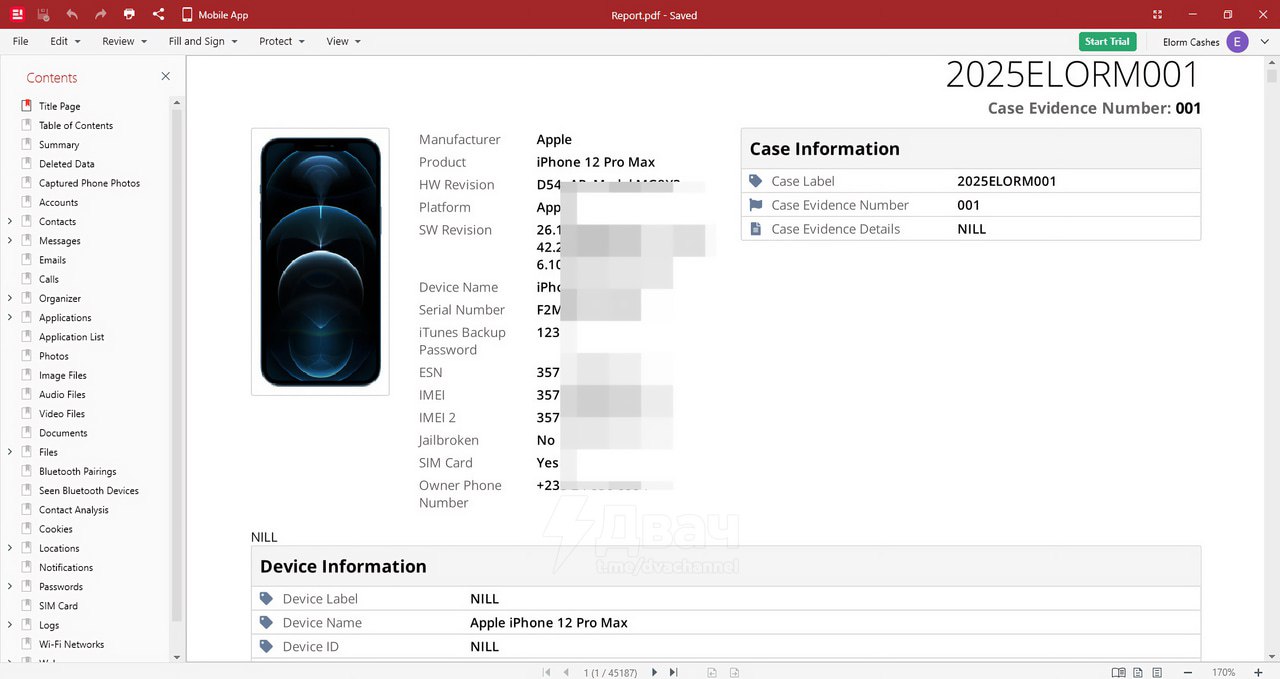1280x679 pixels.
Task: Click the Start Trial button
Action: click(x=1107, y=42)
